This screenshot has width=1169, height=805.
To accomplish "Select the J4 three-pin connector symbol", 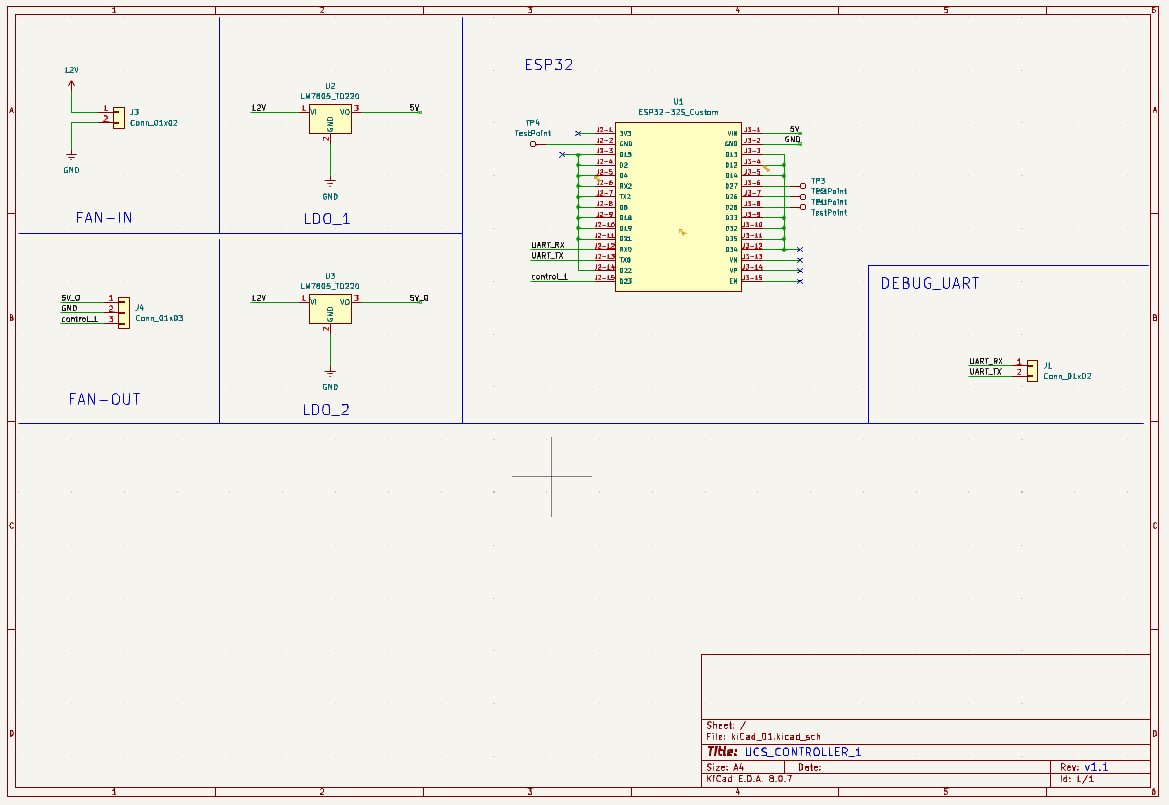I will (124, 311).
